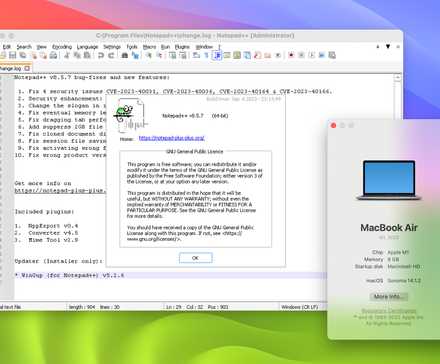Click the Mime Tool v2.9 line
Image resolution: width=440 pixels, height=364 pixels.
(x=47, y=240)
